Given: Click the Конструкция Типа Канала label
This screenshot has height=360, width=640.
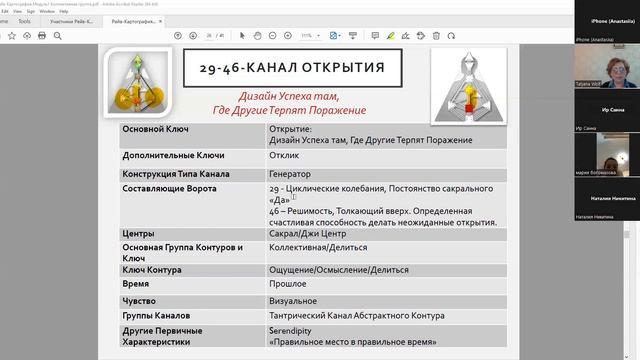Looking at the screenshot, I should [x=176, y=174].
